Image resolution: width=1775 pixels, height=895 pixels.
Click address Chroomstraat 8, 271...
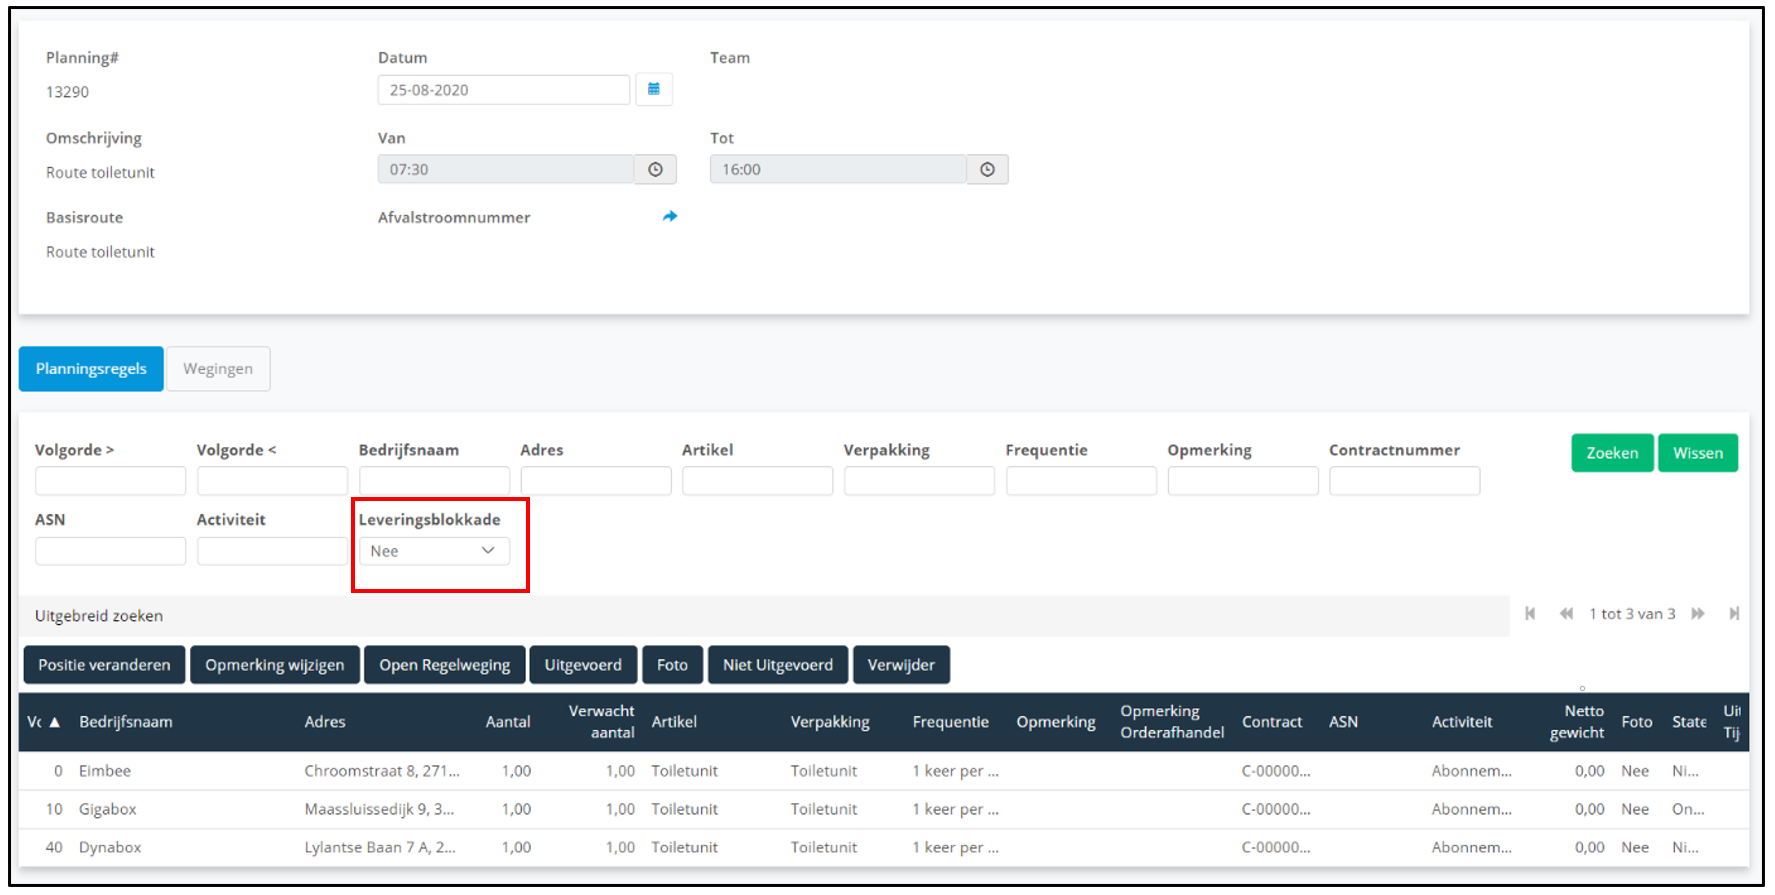click(x=382, y=771)
